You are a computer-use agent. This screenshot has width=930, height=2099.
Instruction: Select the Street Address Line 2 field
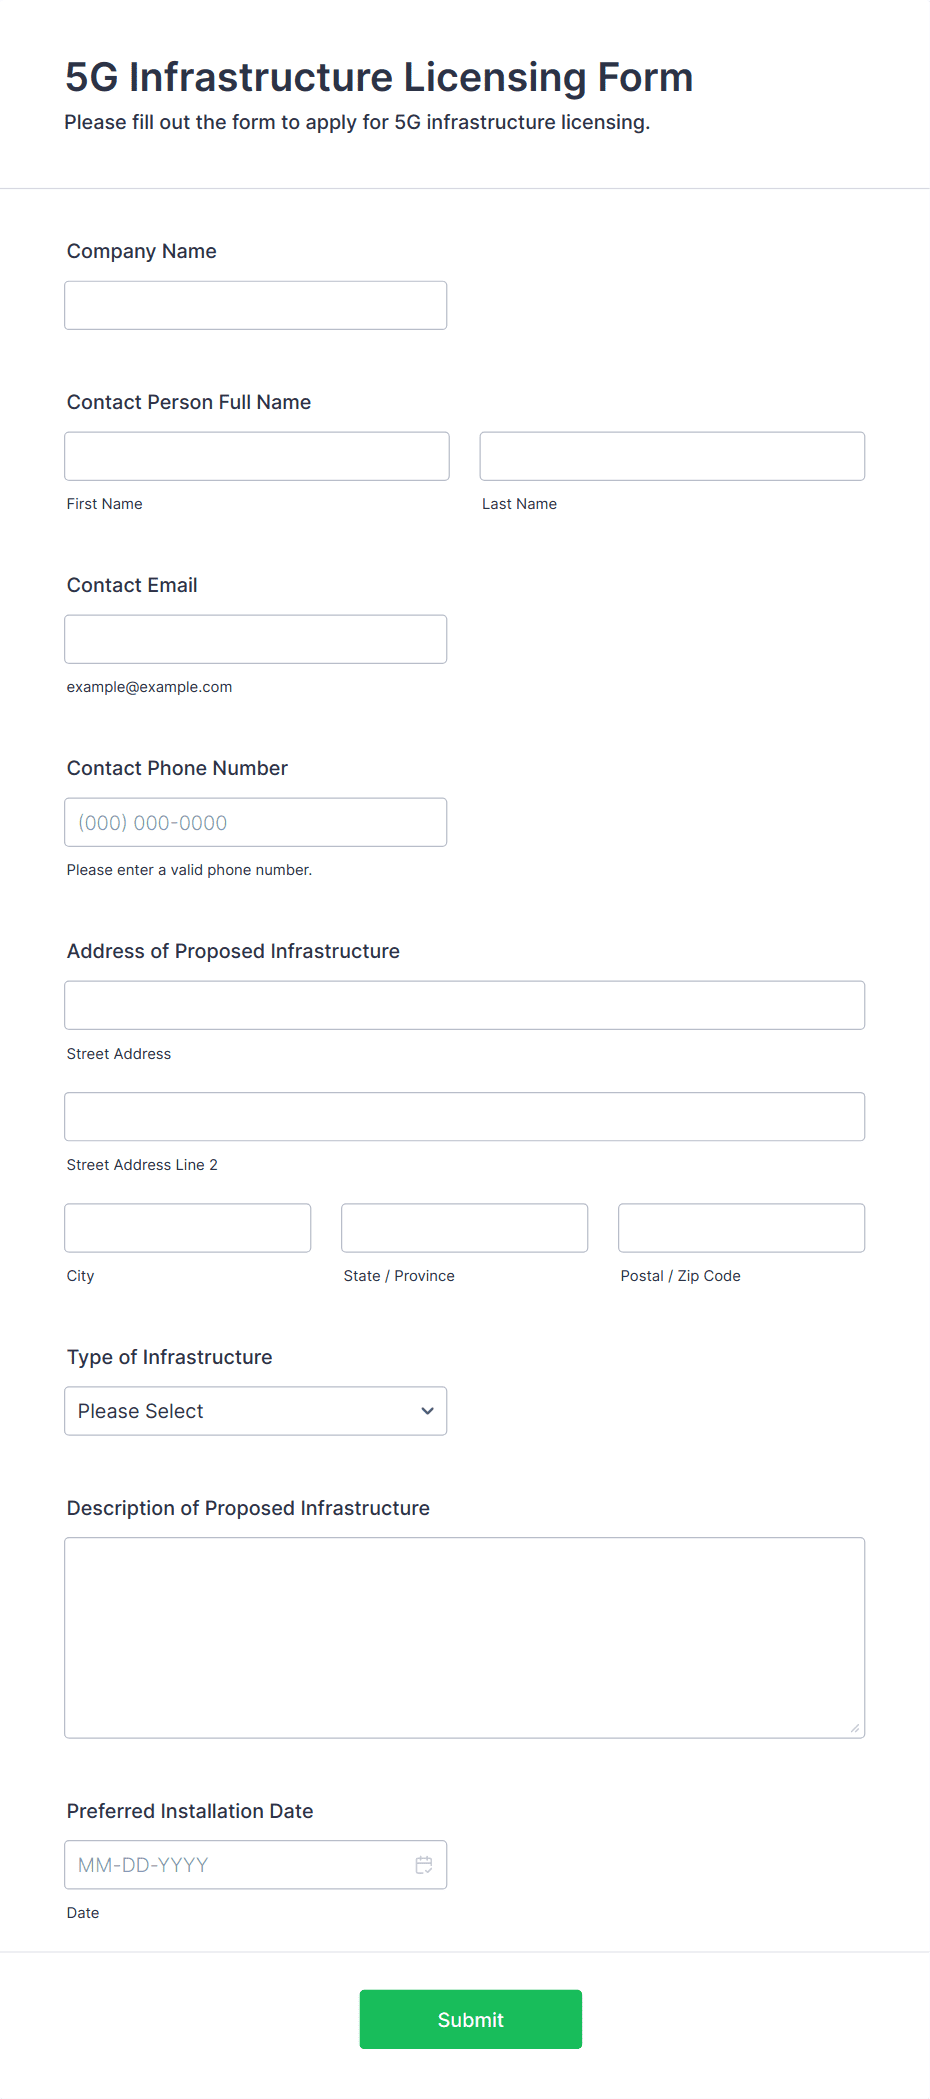[465, 1116]
